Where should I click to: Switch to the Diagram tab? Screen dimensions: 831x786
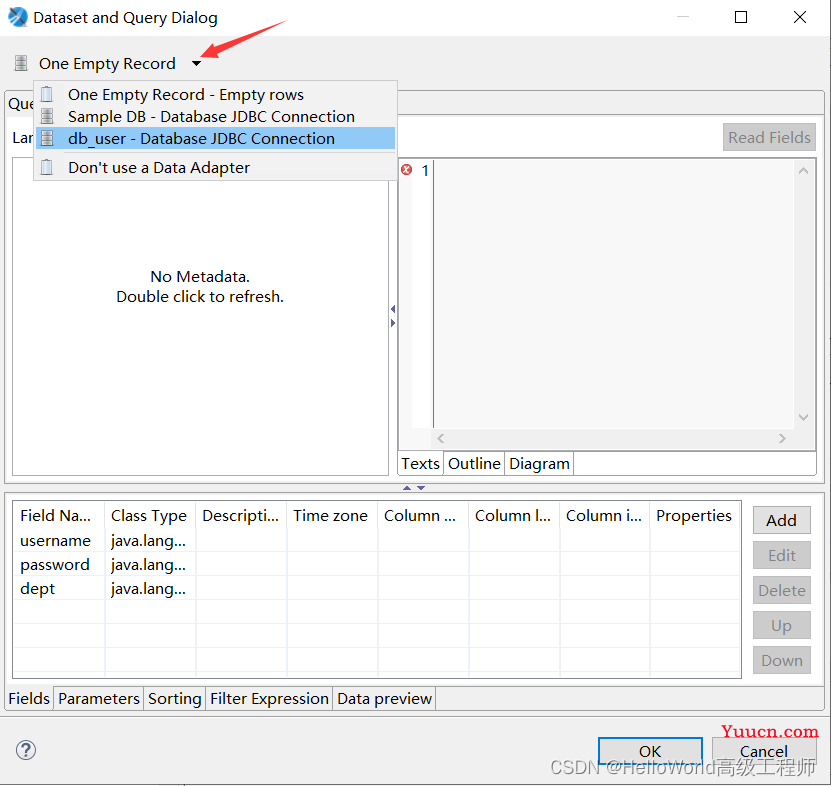[539, 464]
